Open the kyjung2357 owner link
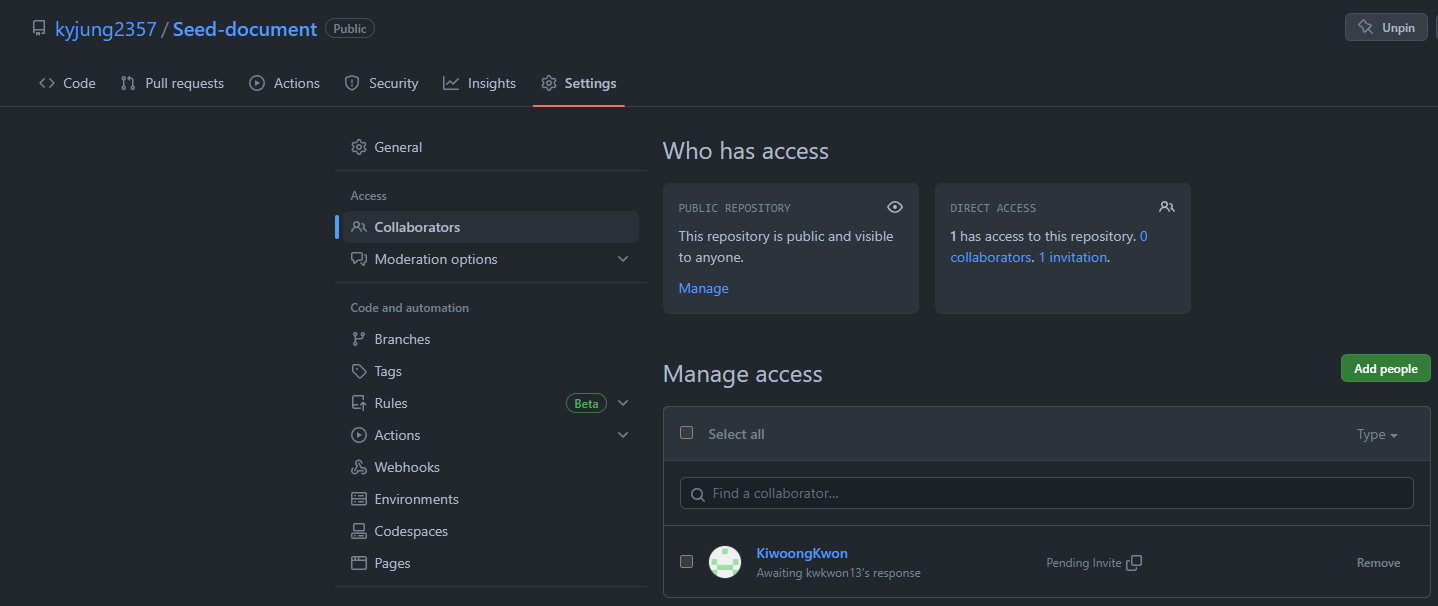The height and width of the screenshot is (606, 1438). (x=106, y=29)
